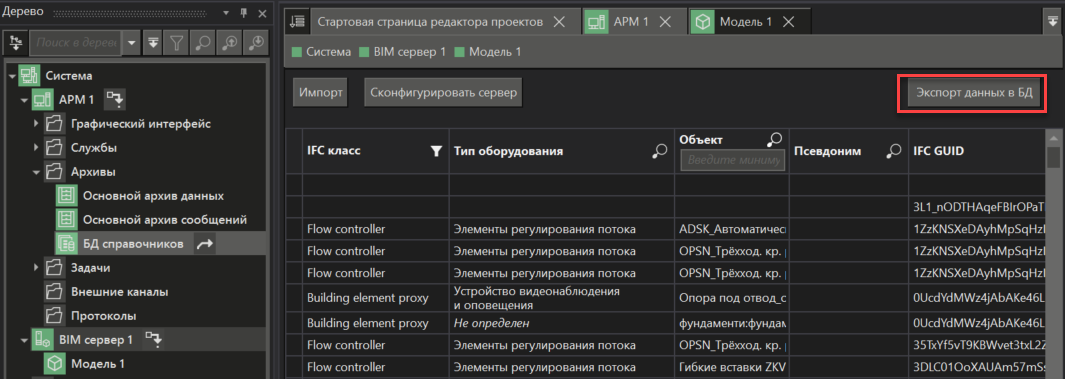This screenshot has width=1065, height=379.
Task: Click the search-next (down arrow) magnifier icon
Action: [256, 43]
